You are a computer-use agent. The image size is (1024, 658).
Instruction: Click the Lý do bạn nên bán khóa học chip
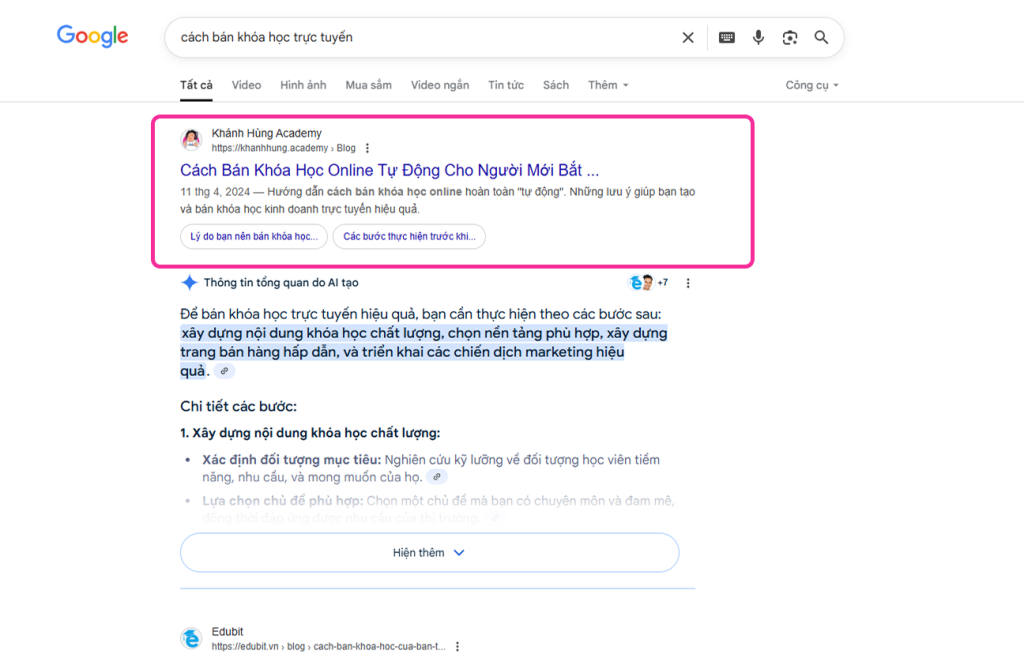click(x=254, y=236)
